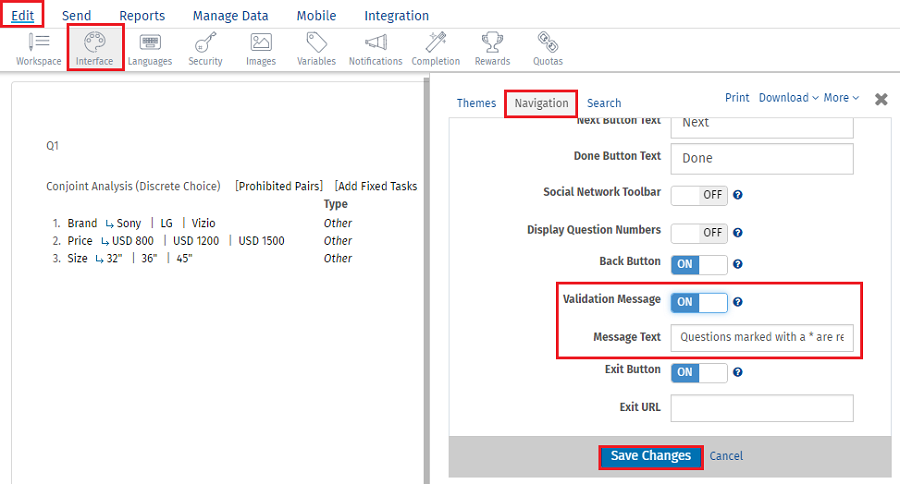Screen dimensions: 900x484
Task: Enable the Display Question Numbers switch
Action: coord(698,232)
